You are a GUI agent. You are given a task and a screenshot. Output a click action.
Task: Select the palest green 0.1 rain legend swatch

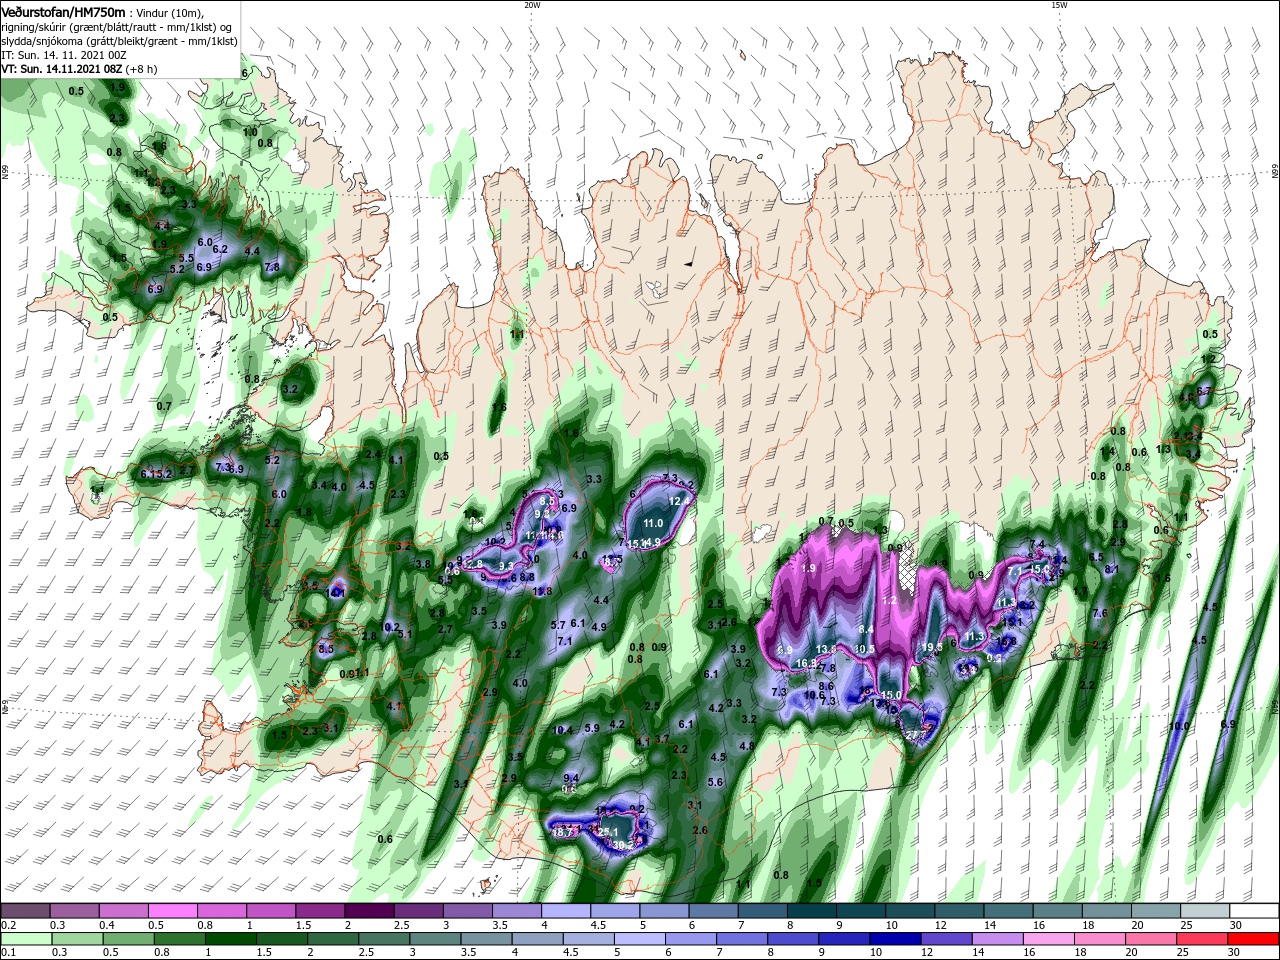click(26, 939)
